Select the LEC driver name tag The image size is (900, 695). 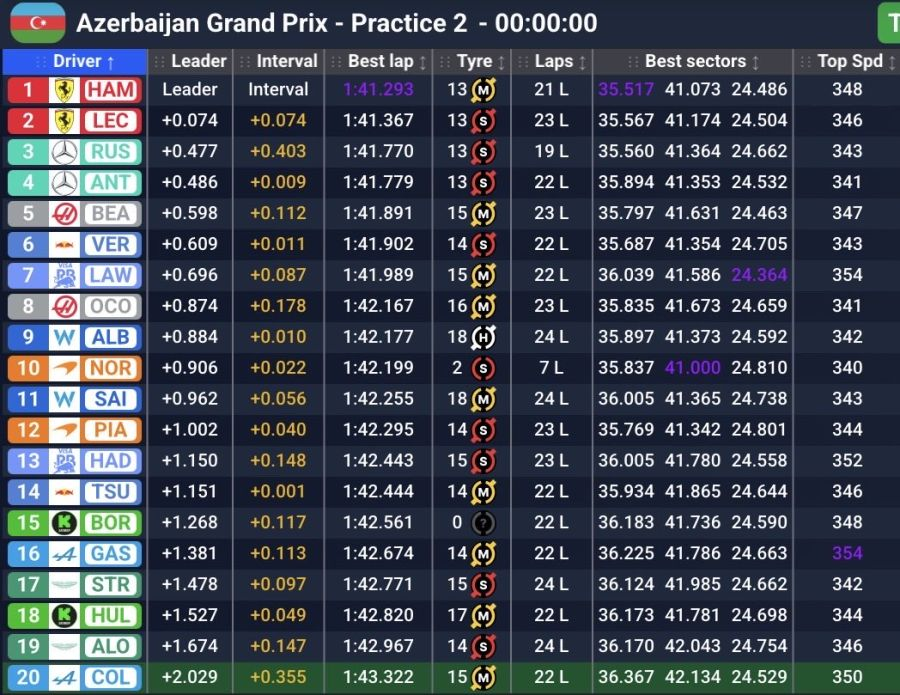coord(111,121)
